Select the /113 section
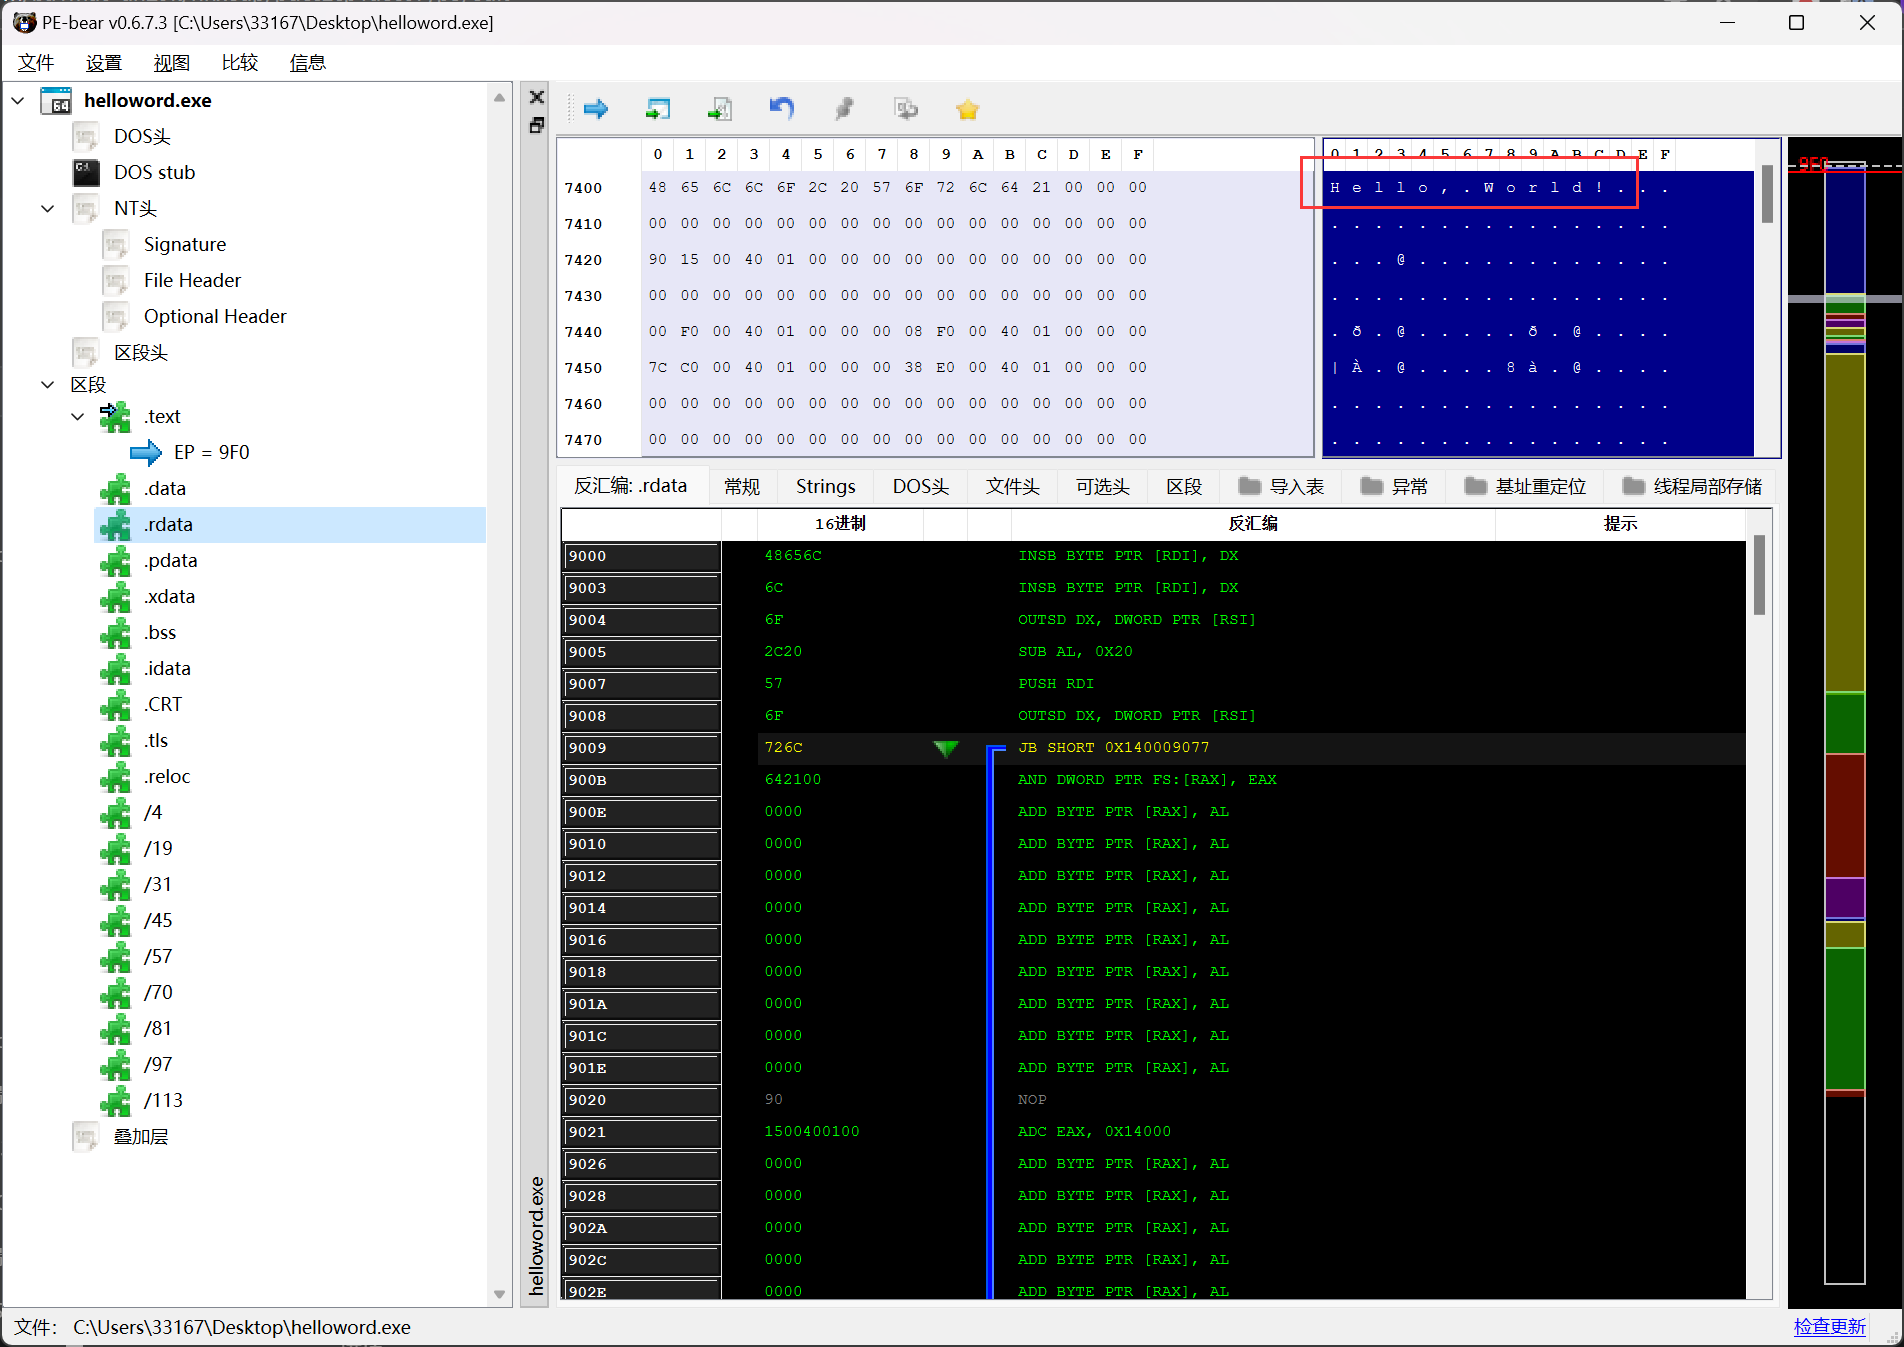This screenshot has width=1904, height=1347. tap(163, 1100)
